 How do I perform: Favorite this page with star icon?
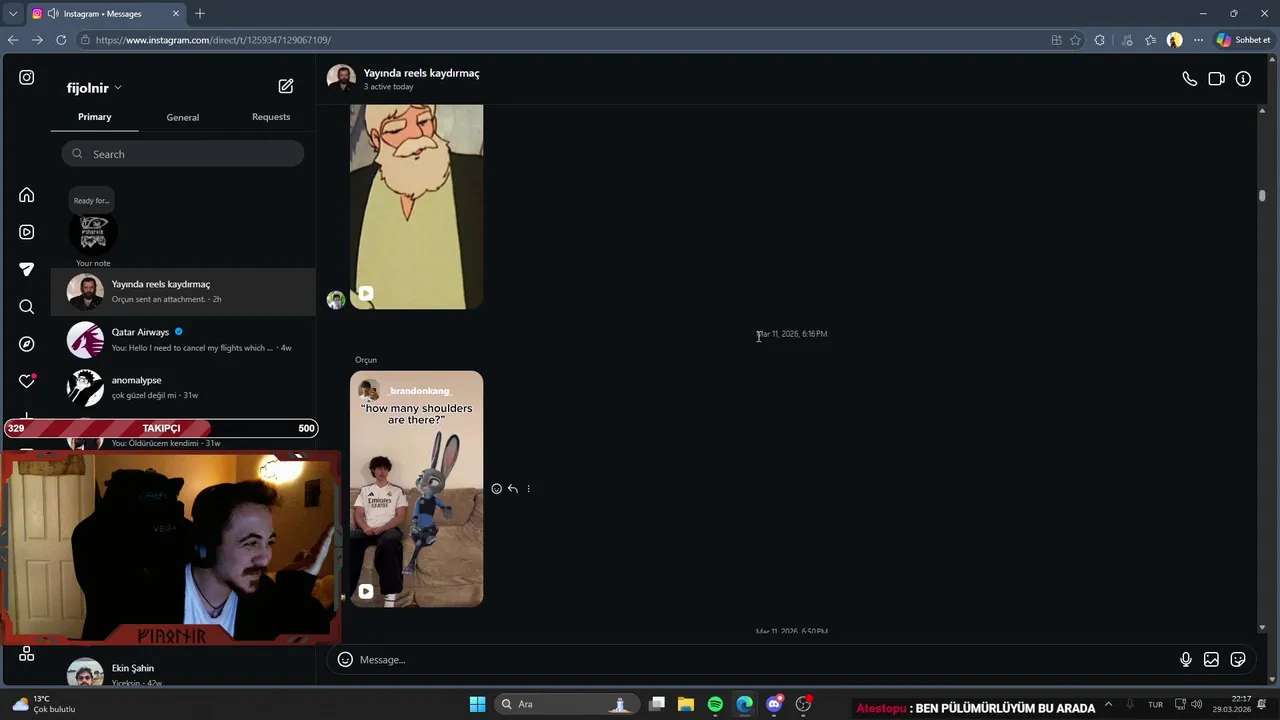(1075, 40)
